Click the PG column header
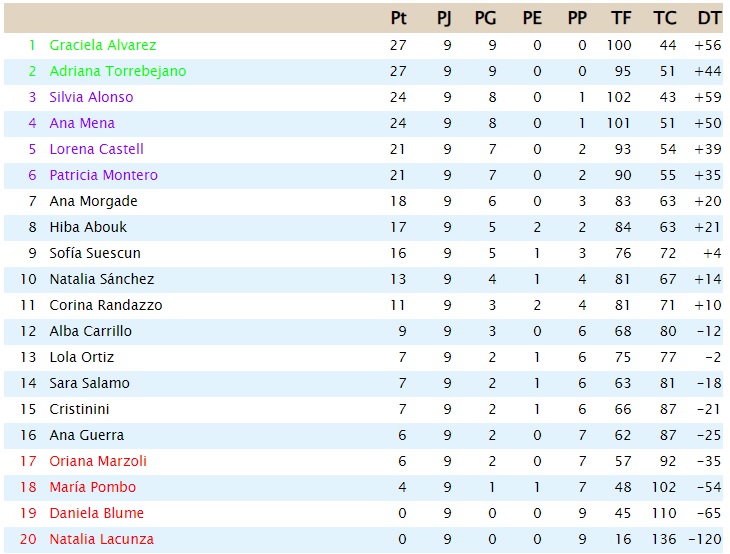This screenshot has height=554, width=730. pyautogui.click(x=485, y=18)
